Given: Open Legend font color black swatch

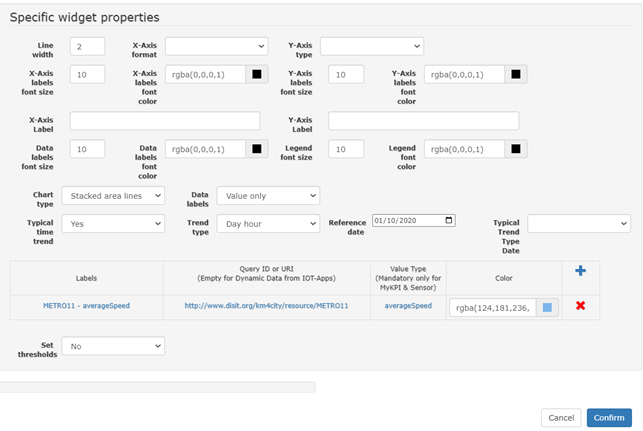Looking at the screenshot, I should click(516, 149).
